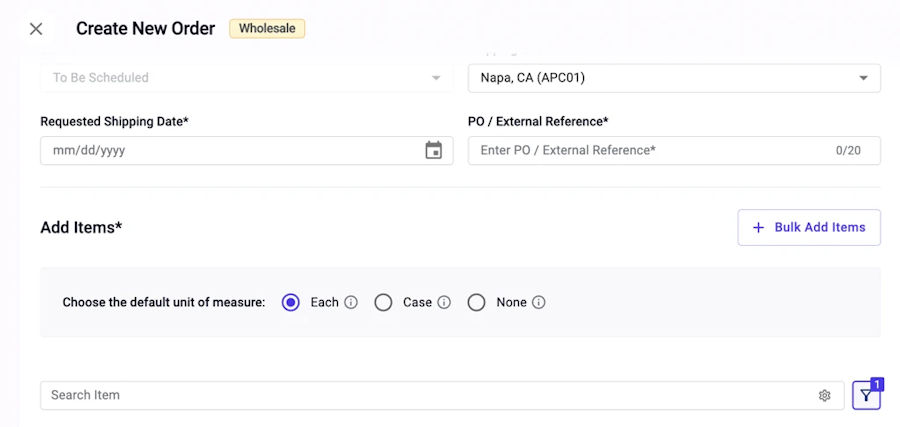Click the filter count badge showing 1
Image resolution: width=900 pixels, height=427 pixels.
(877, 384)
